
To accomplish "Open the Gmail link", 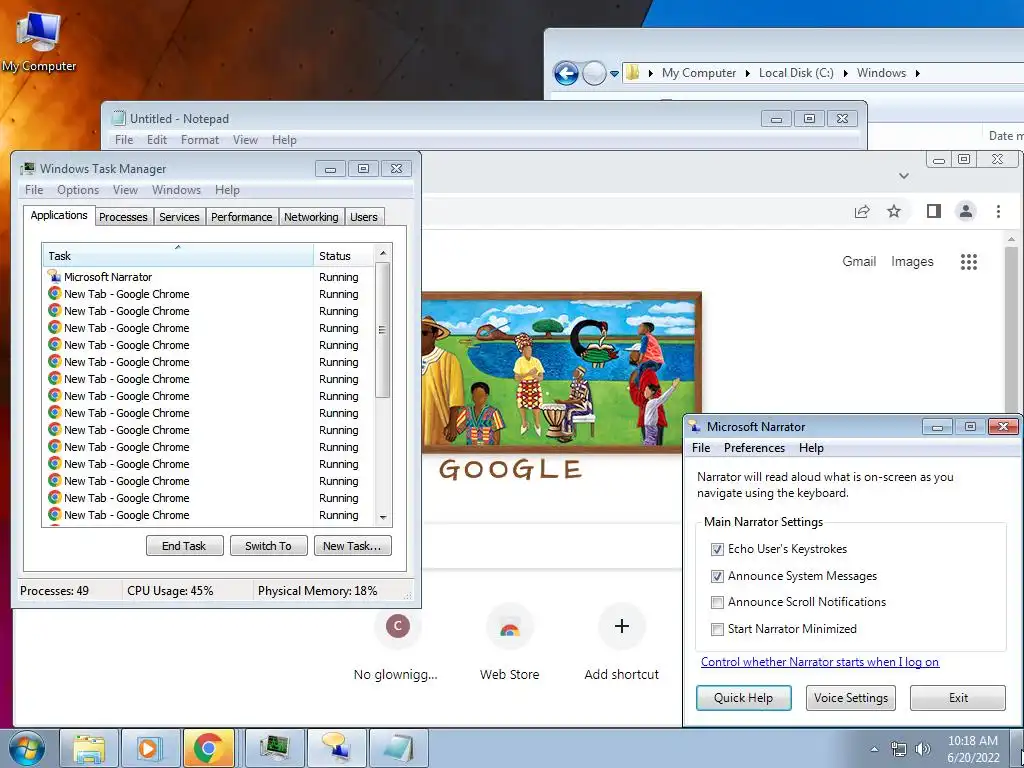I will point(859,261).
